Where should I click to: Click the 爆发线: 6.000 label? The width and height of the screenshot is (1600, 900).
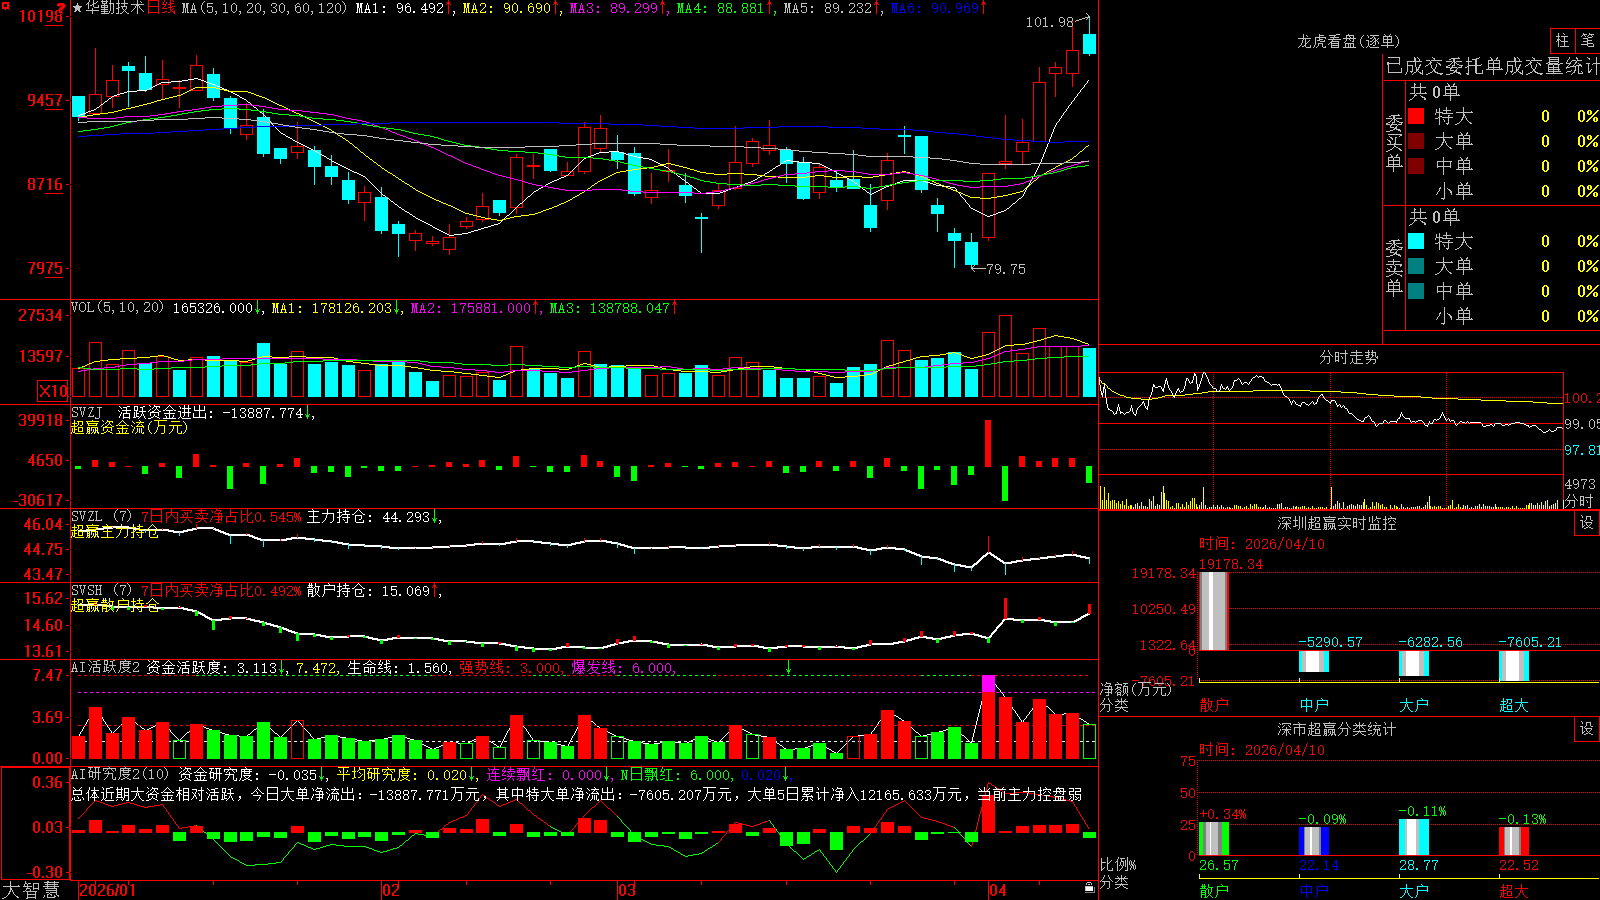(x=622, y=668)
